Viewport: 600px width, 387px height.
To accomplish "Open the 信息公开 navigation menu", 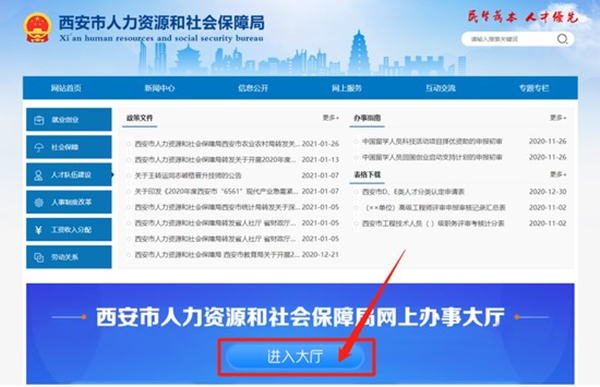I will (x=253, y=88).
